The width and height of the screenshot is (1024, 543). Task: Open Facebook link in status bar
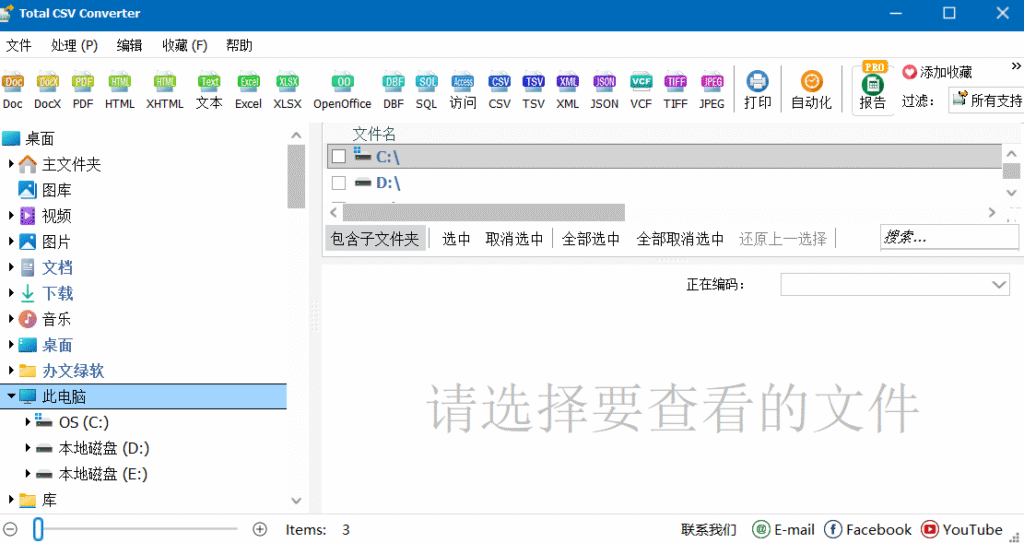click(868, 529)
